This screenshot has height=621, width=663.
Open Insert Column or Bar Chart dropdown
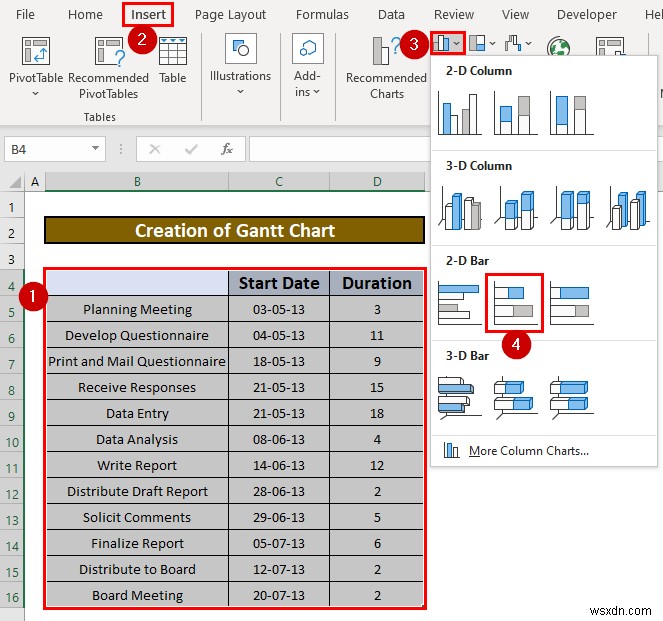point(448,43)
